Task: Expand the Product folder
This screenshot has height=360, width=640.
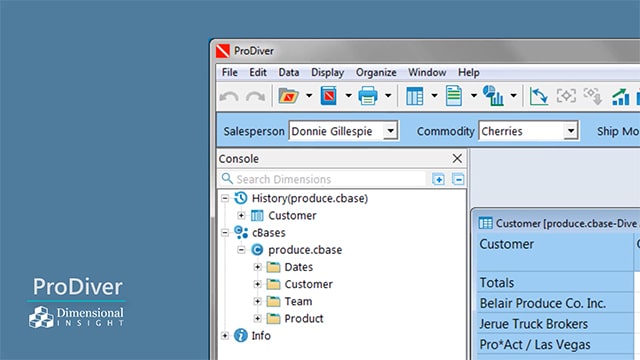Action: click(x=258, y=318)
